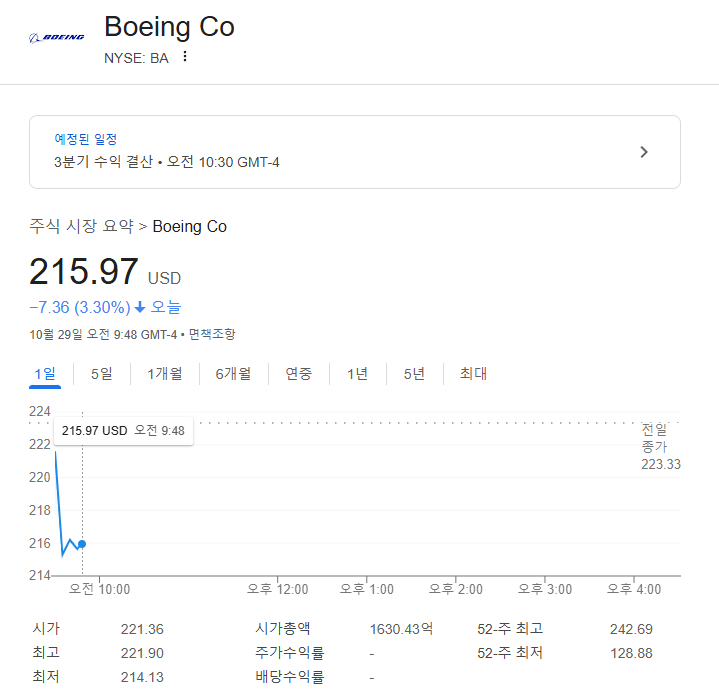This screenshot has width=719, height=694.
Task: Click the 52-주 최고 value 242.69
Action: (631, 629)
